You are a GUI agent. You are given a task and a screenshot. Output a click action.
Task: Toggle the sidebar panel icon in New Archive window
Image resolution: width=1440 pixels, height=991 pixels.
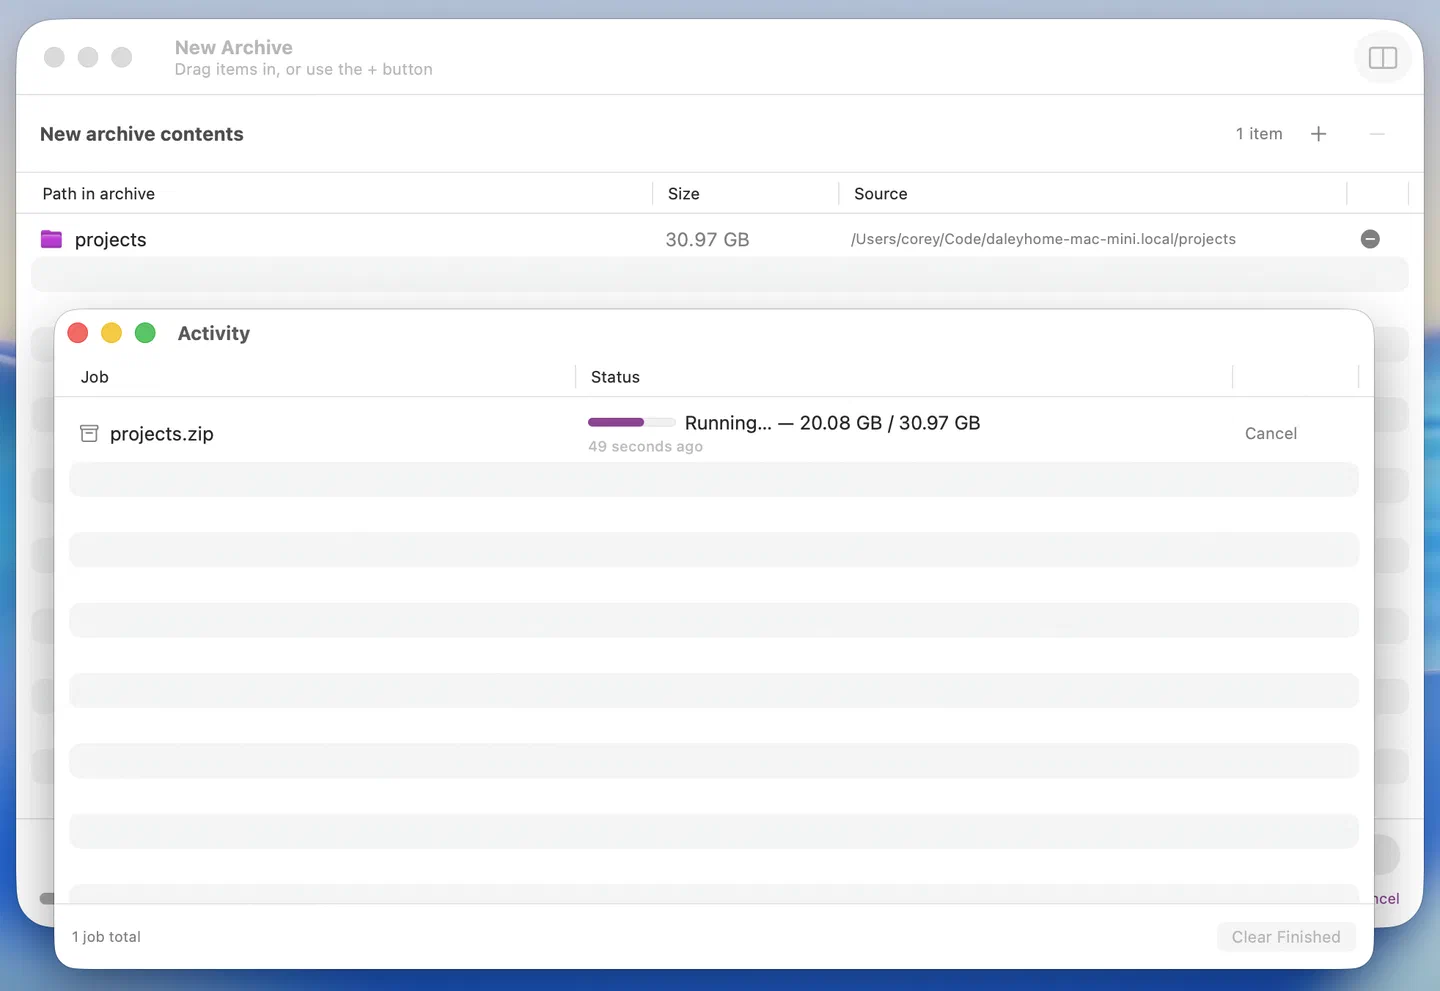coord(1382,58)
